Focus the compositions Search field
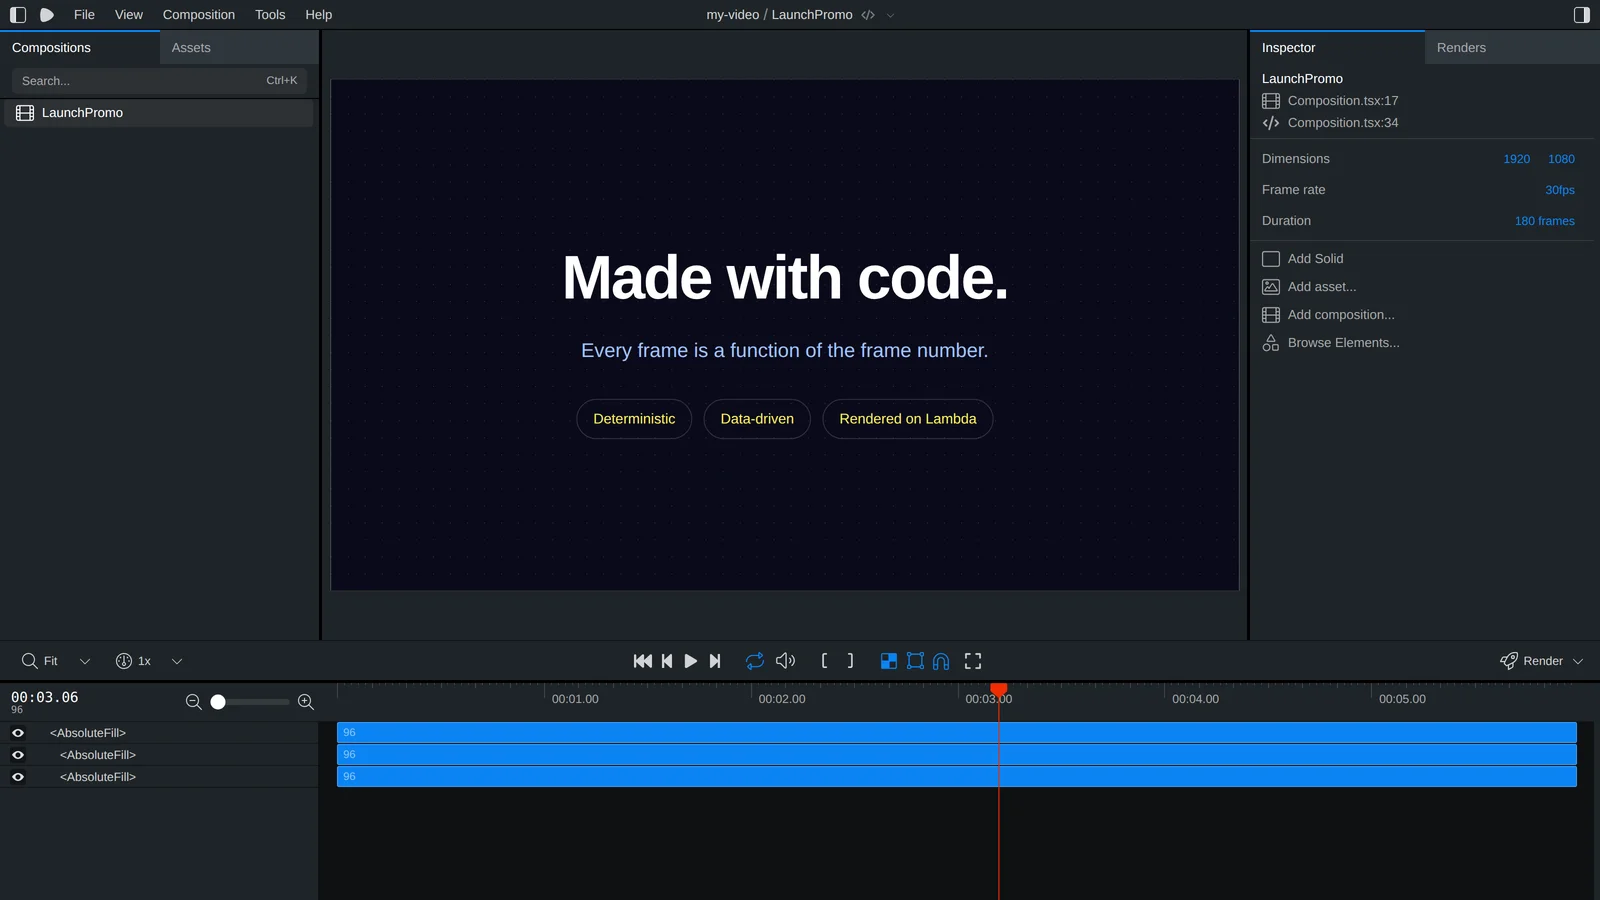 (159, 81)
